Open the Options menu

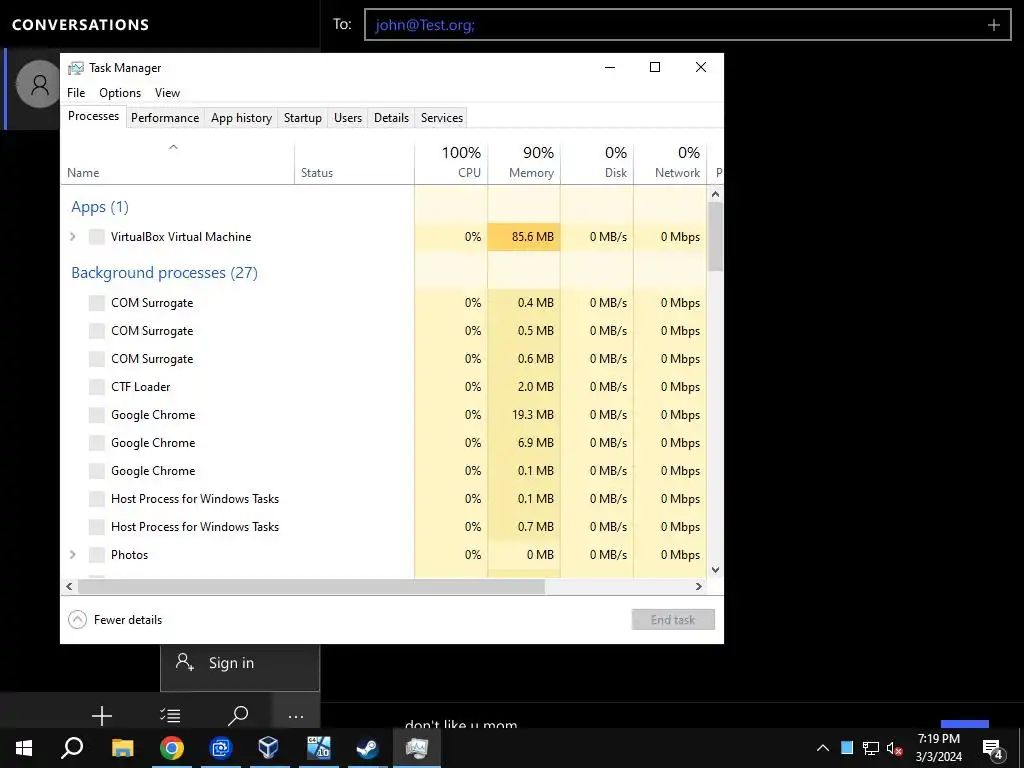click(x=120, y=93)
